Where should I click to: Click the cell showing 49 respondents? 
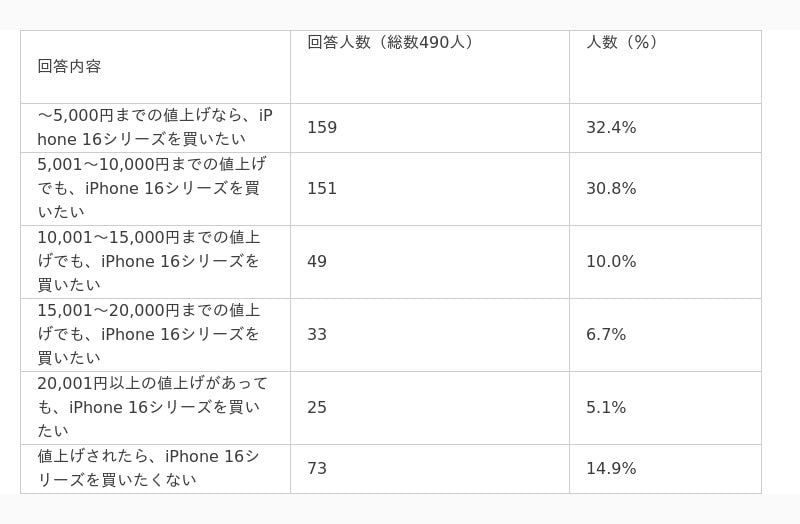430,262
